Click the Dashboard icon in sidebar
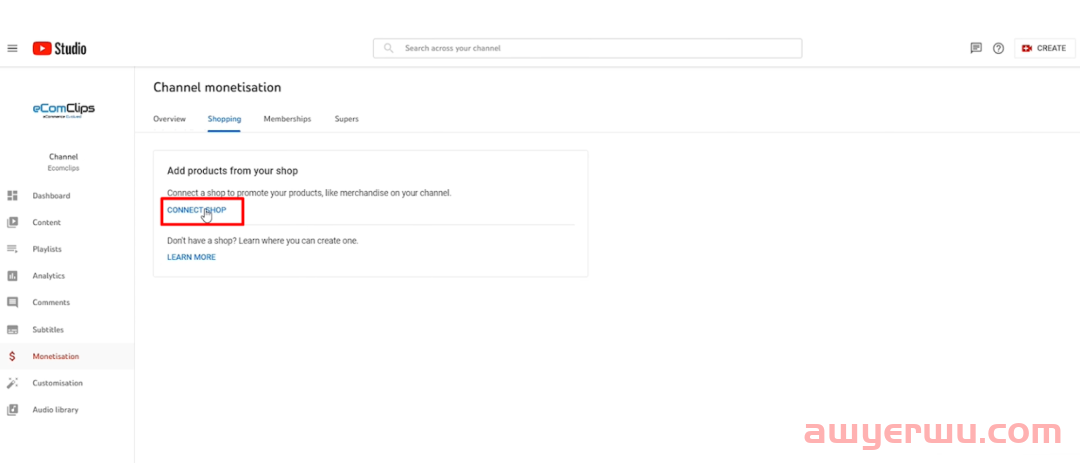This screenshot has width=1080, height=463. 12,196
